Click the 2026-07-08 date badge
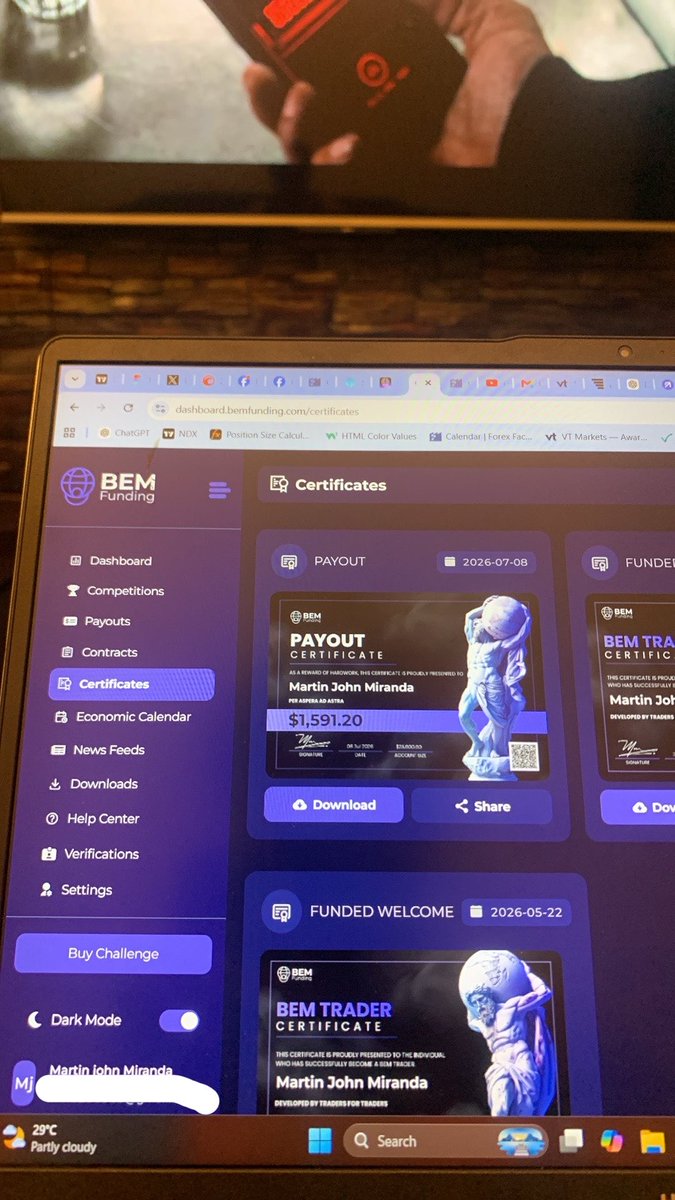The image size is (675, 1200). 486,562
